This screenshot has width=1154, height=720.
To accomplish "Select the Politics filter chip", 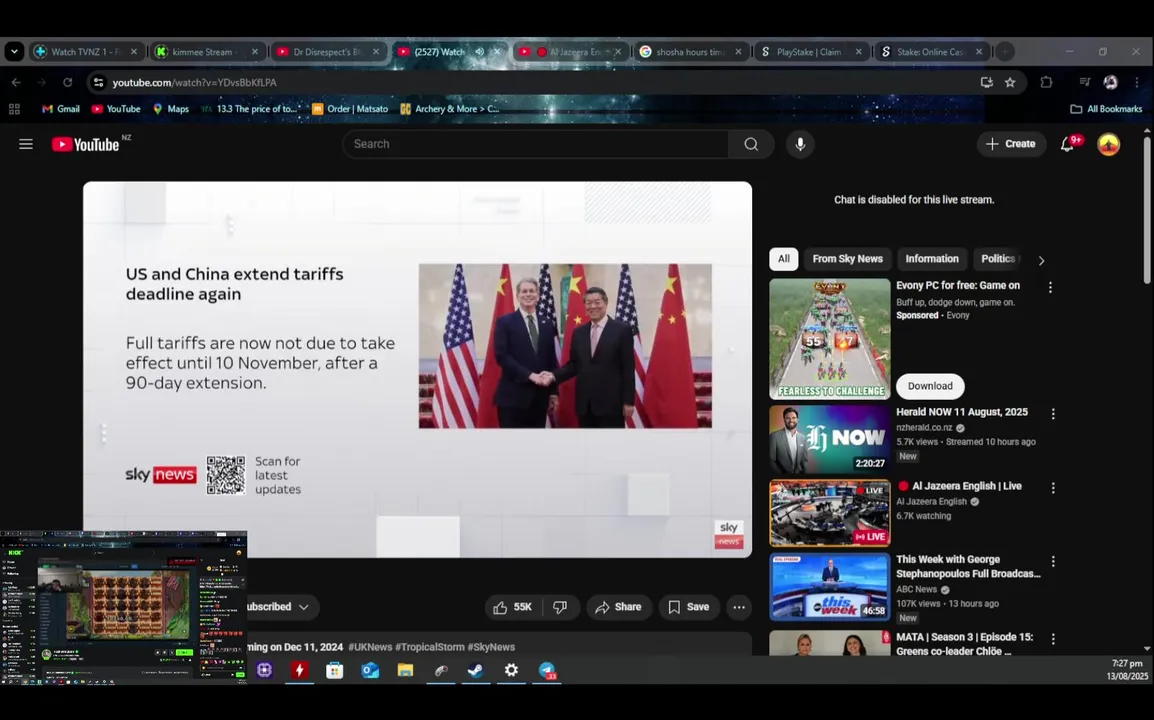I will coord(999,259).
